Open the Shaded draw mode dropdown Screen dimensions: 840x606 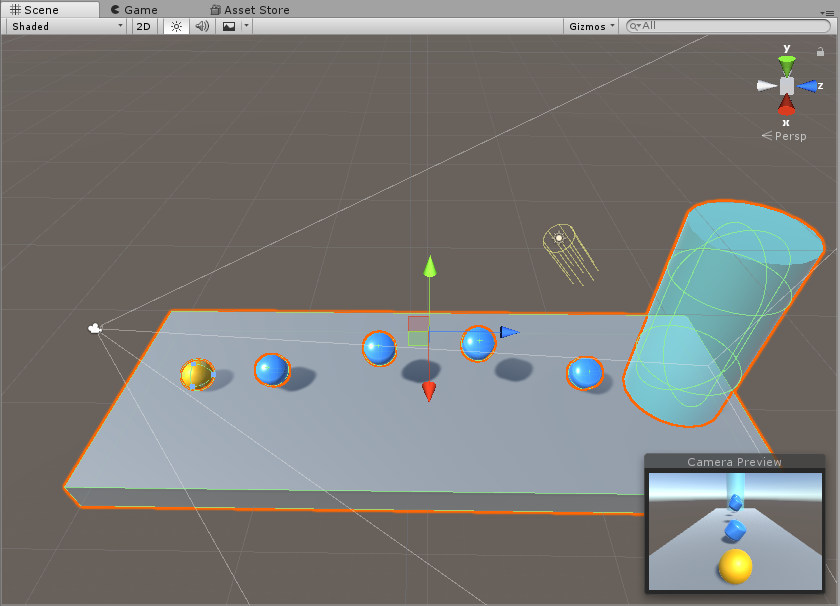click(68, 26)
